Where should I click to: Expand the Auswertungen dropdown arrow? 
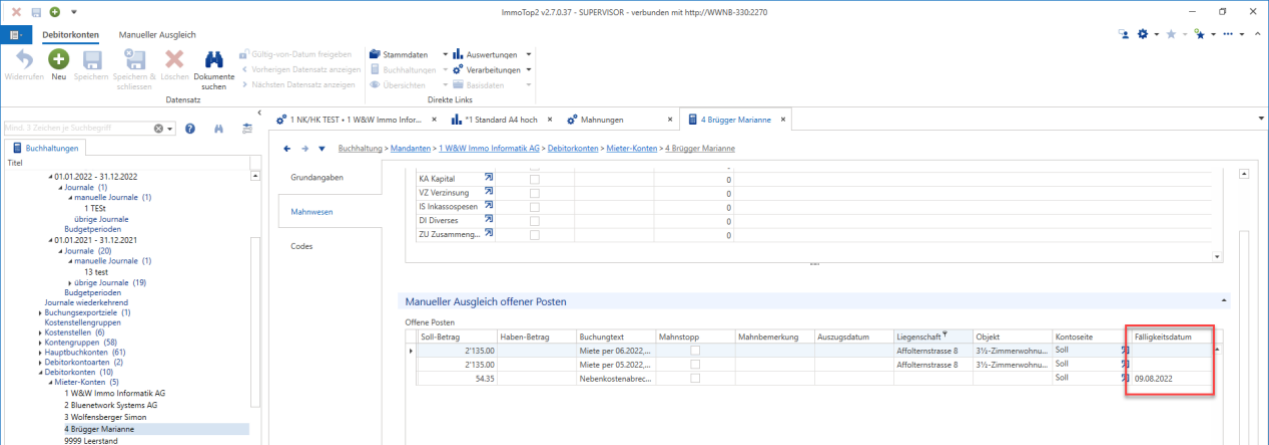pyautogui.click(x=529, y=54)
